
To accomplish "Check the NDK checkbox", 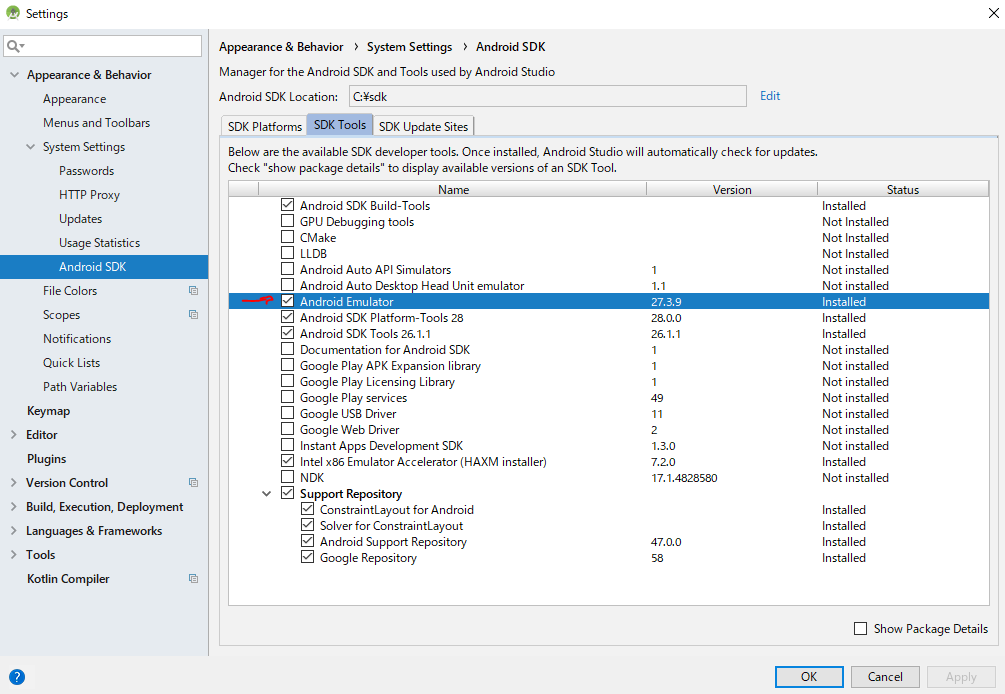I will point(287,477).
